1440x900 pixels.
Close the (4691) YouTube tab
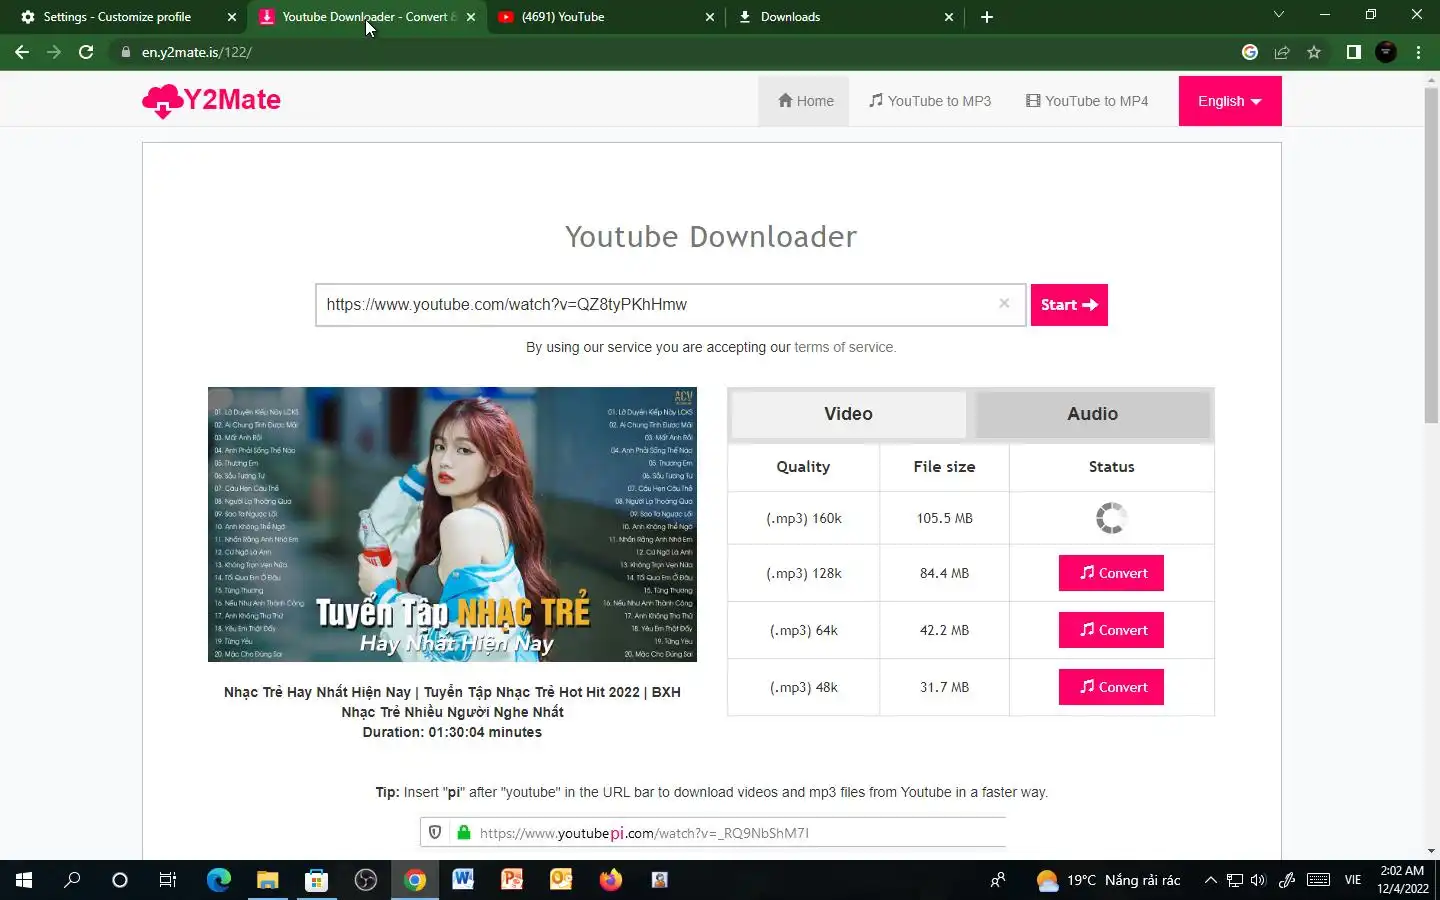[x=710, y=17]
